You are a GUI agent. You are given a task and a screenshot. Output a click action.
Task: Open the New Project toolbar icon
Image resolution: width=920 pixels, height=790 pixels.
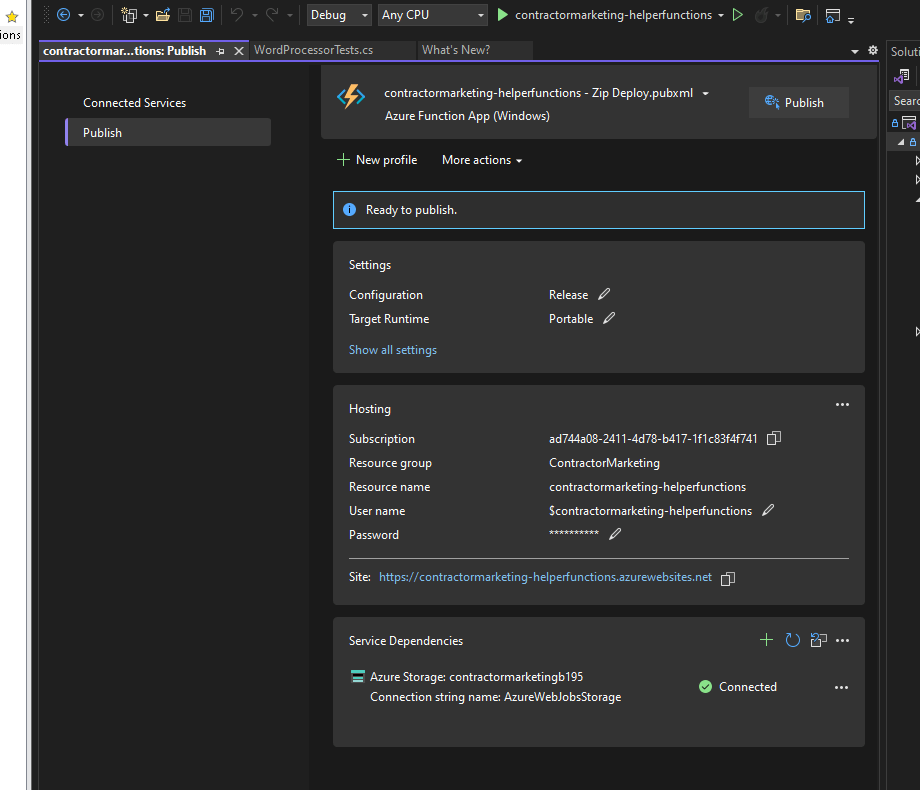point(128,15)
